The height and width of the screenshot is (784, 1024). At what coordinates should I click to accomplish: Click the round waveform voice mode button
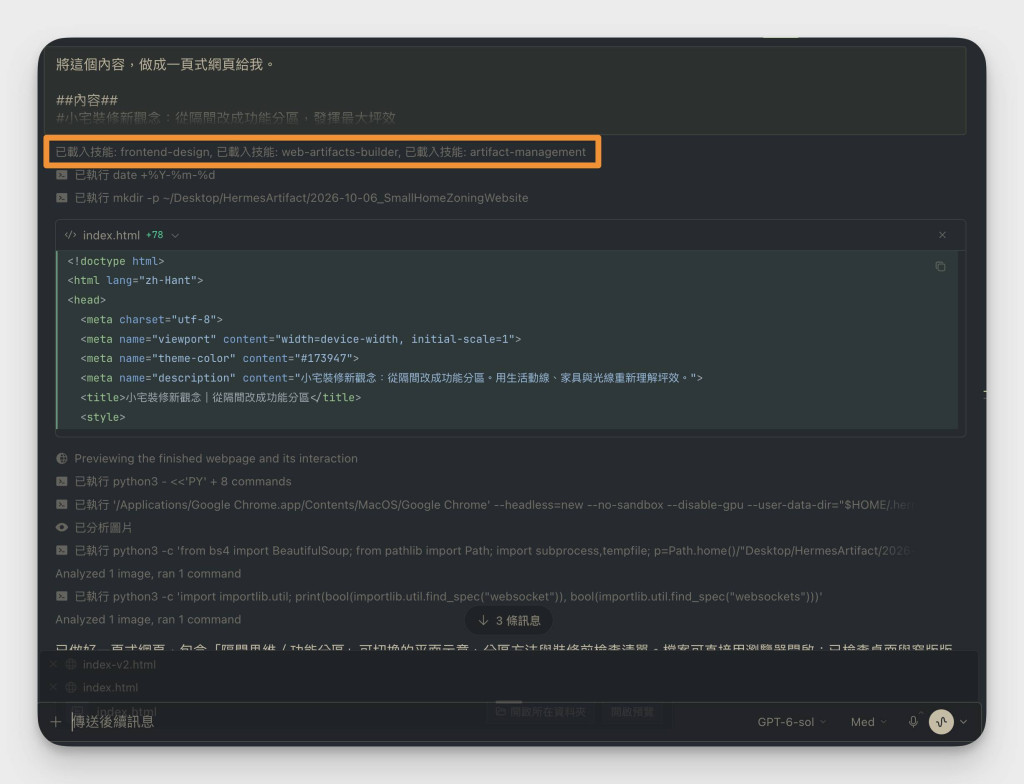941,722
